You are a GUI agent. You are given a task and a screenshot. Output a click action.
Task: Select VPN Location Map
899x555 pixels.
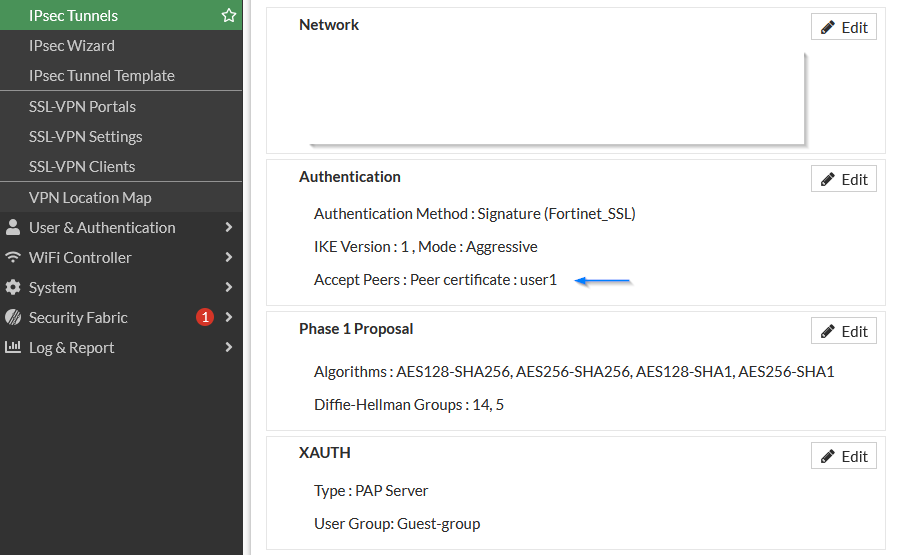point(90,197)
